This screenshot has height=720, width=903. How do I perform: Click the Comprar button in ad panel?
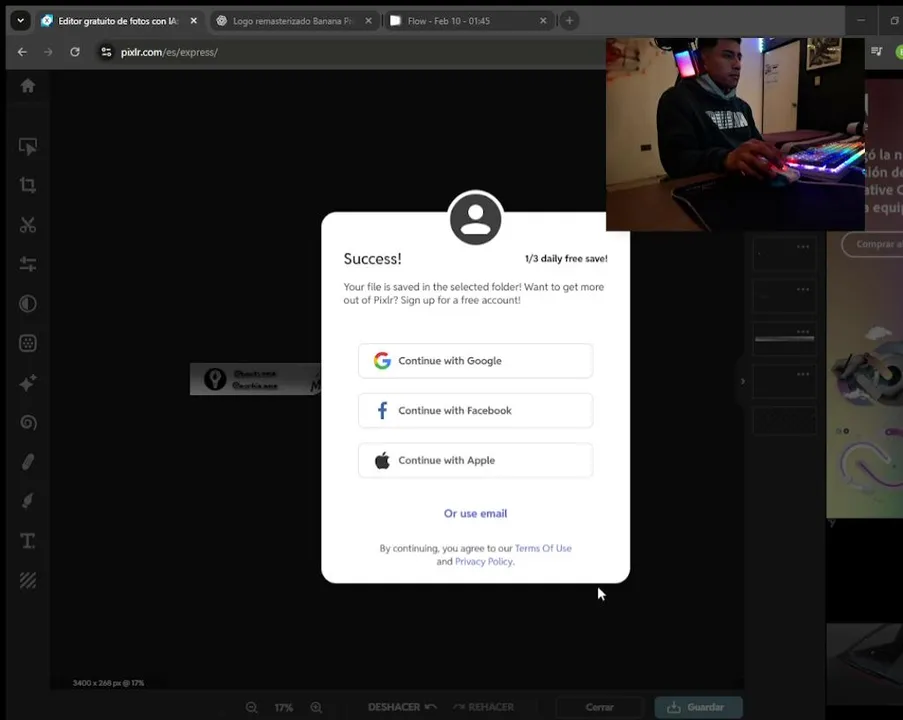pos(872,244)
